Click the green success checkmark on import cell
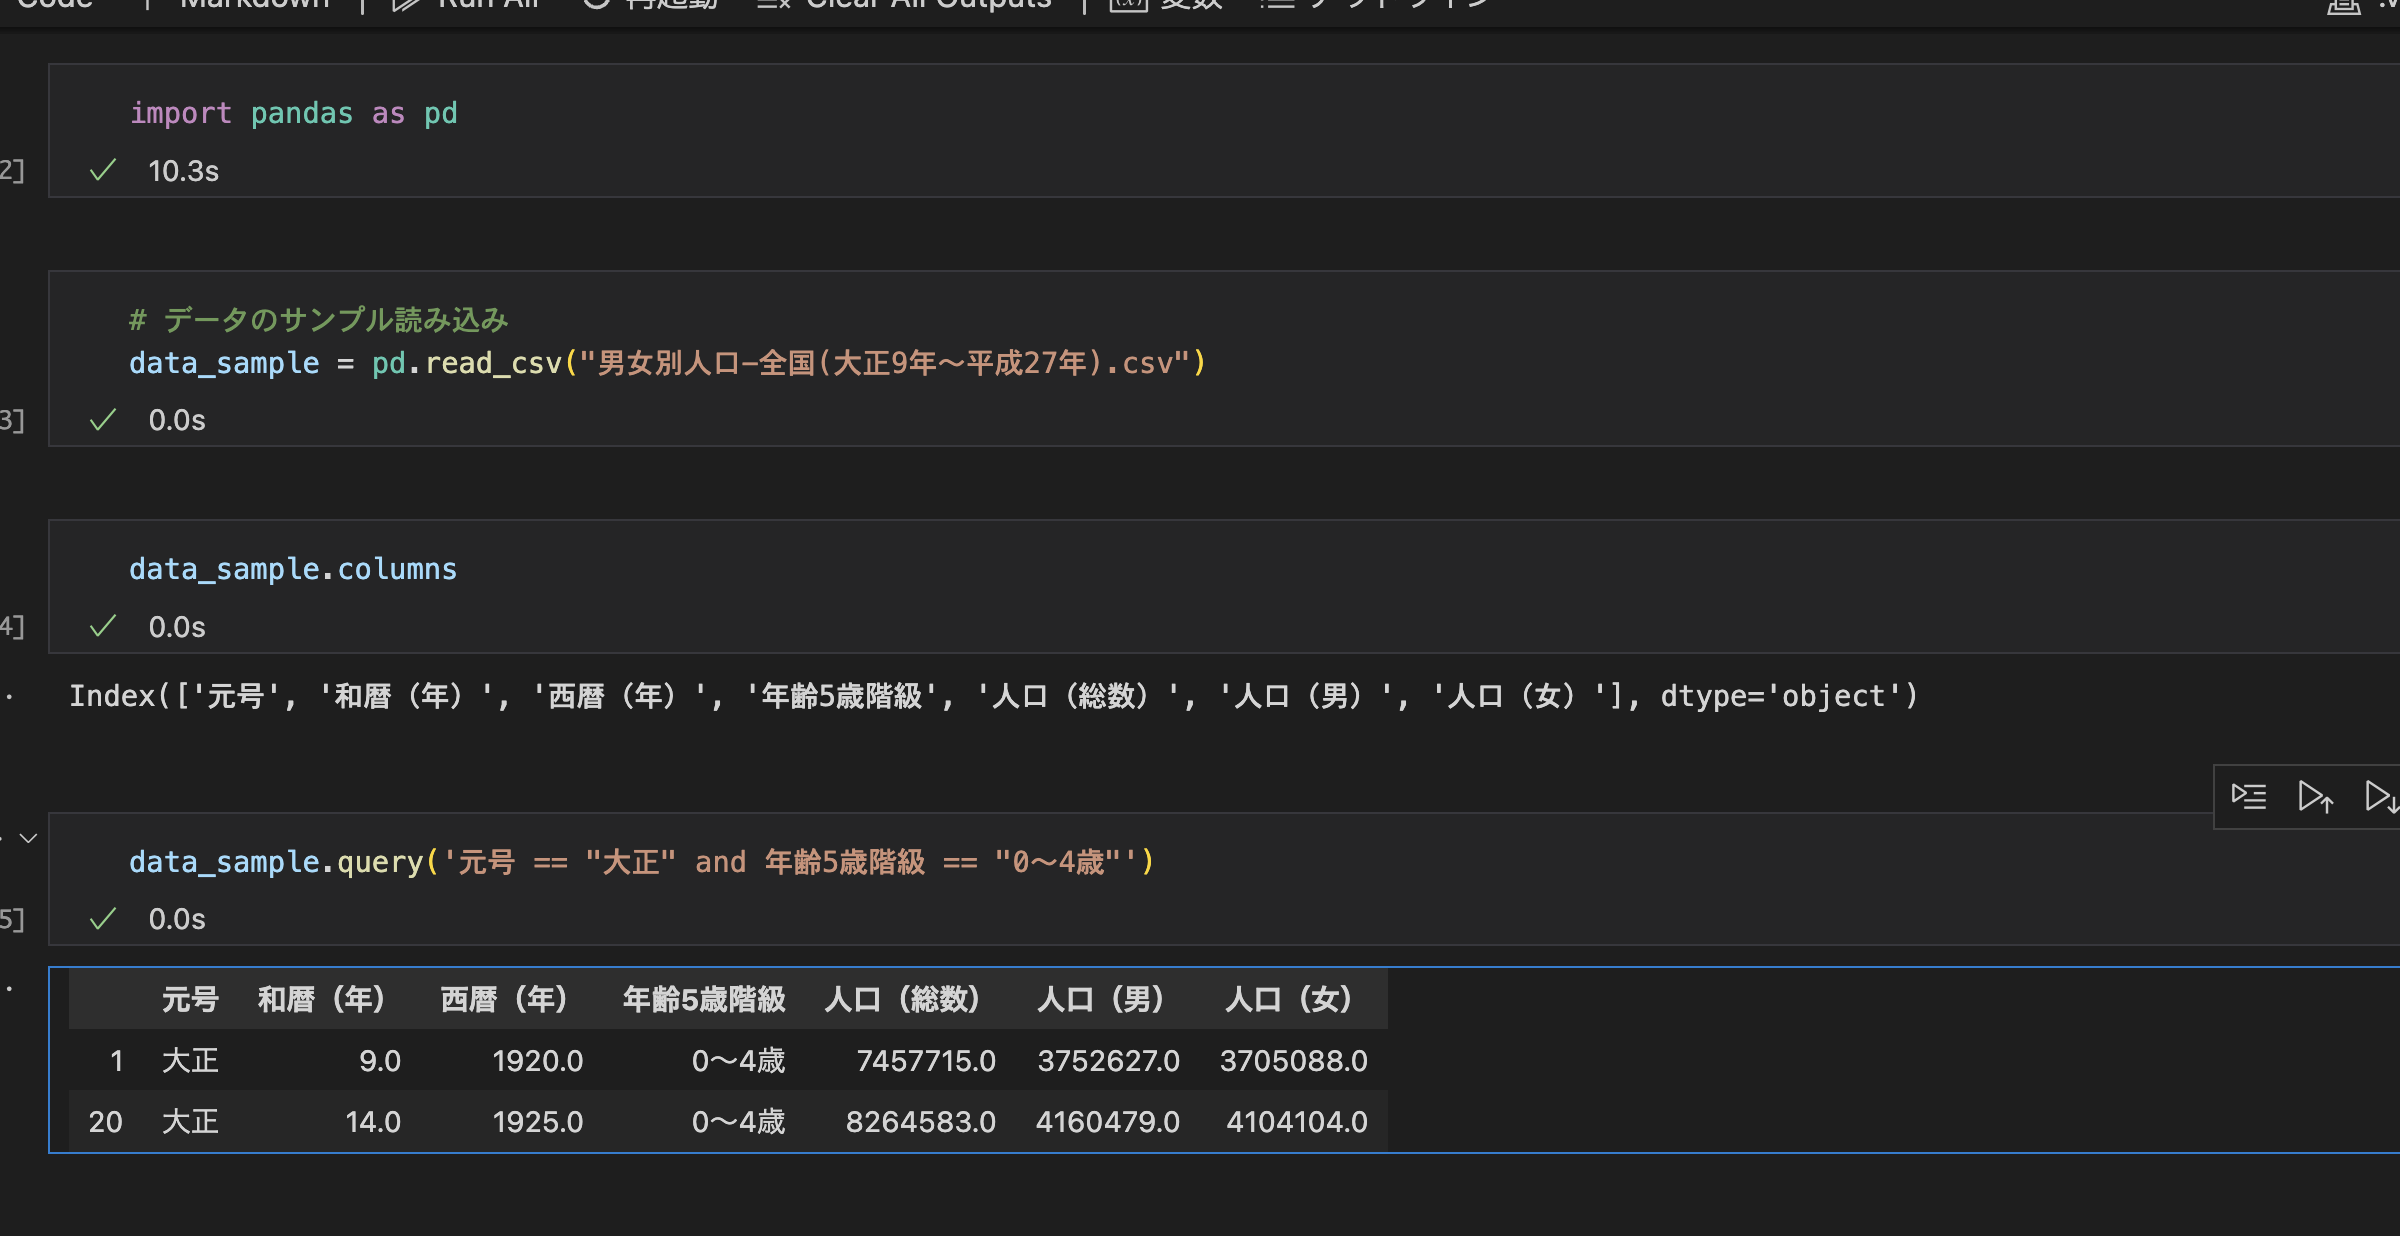The image size is (2400, 1236). [x=103, y=171]
